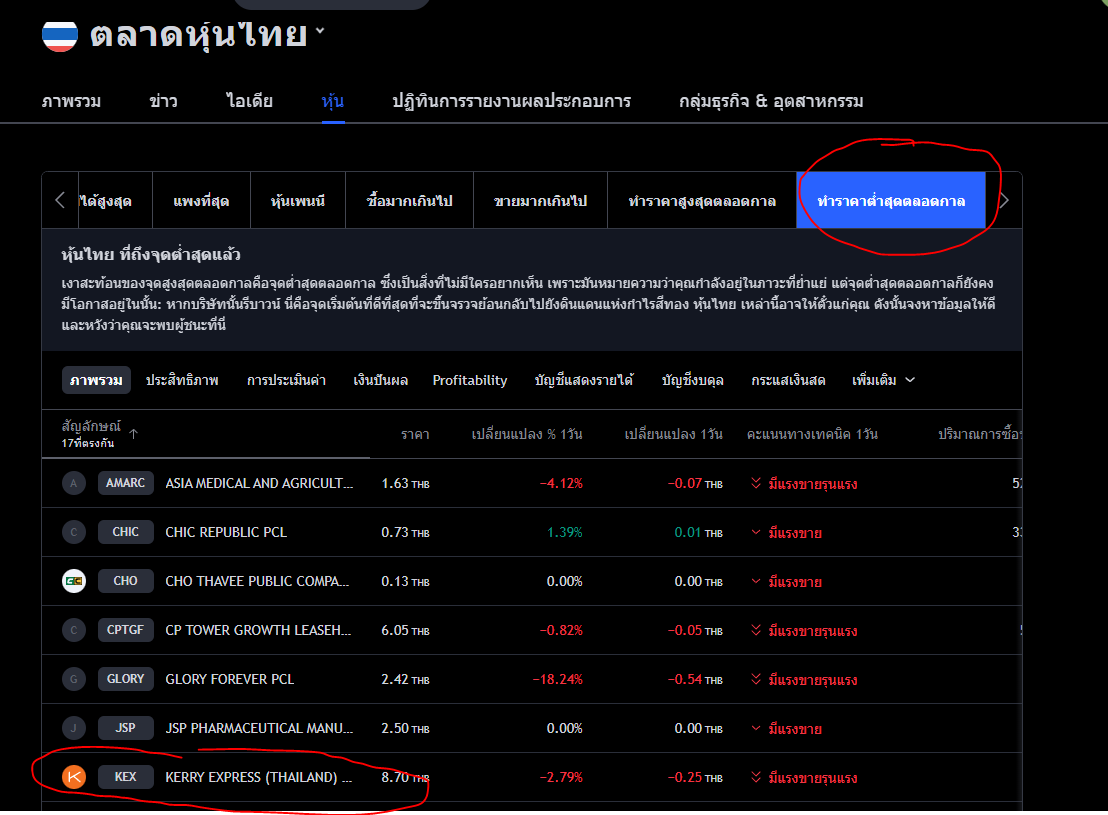
Task: Click the JSP round logo icon
Action: coord(73,728)
